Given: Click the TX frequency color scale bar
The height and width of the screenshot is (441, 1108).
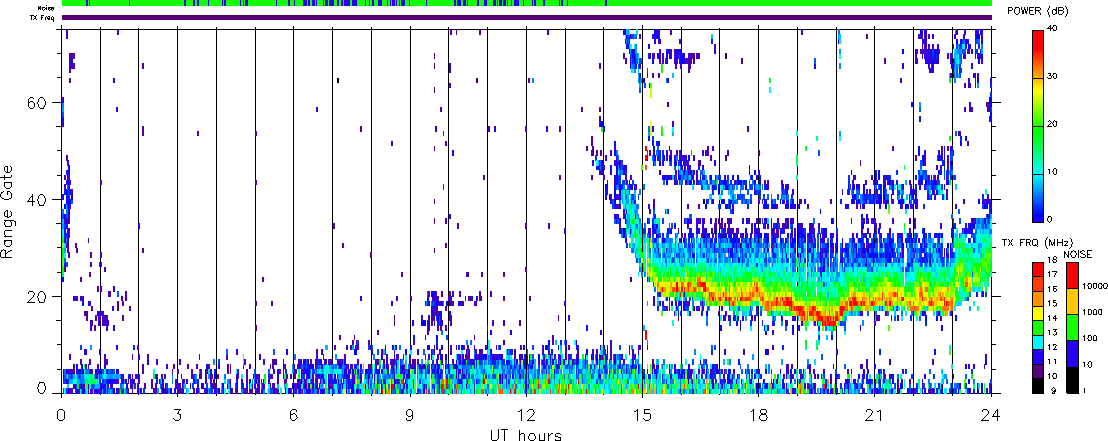Looking at the screenshot, I should point(1038,327).
